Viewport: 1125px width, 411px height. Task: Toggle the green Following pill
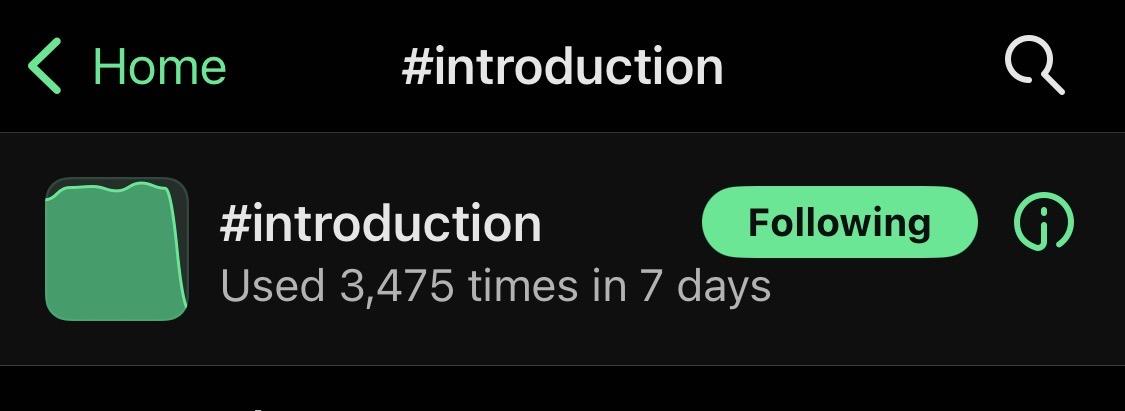click(x=839, y=222)
